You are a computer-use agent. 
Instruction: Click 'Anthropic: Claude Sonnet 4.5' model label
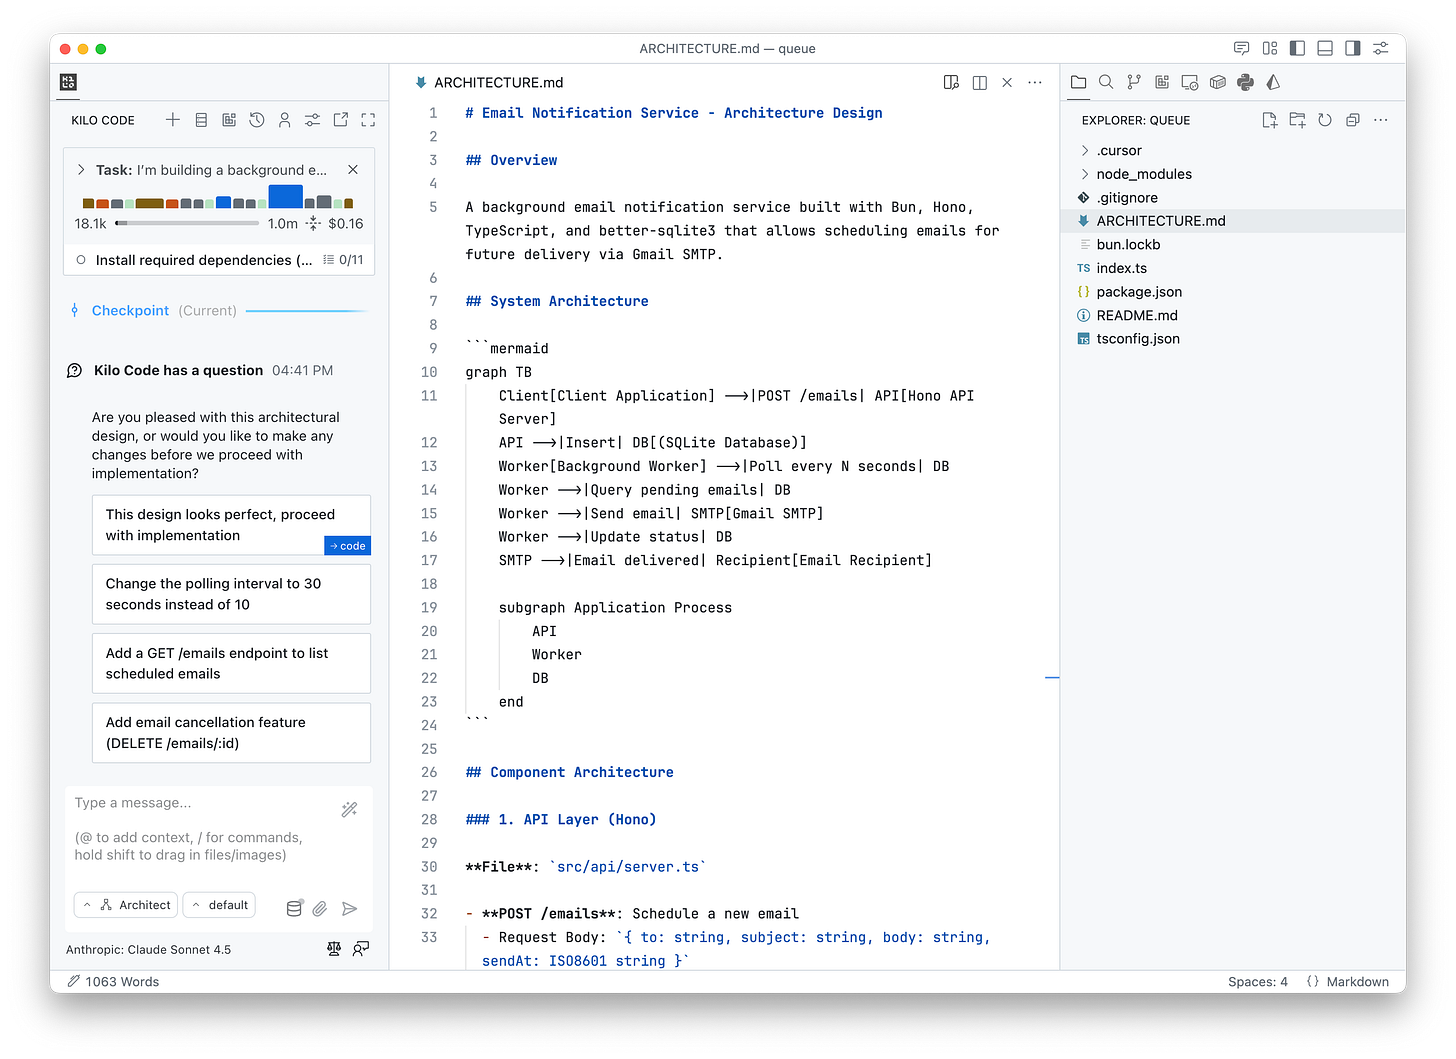[148, 950]
